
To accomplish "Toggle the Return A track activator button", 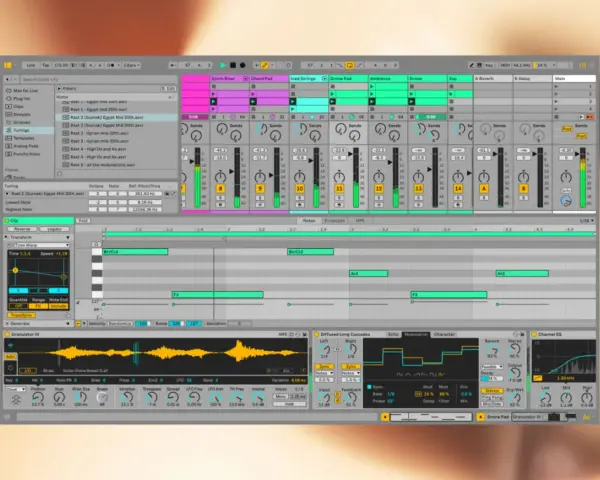I will pos(484,189).
